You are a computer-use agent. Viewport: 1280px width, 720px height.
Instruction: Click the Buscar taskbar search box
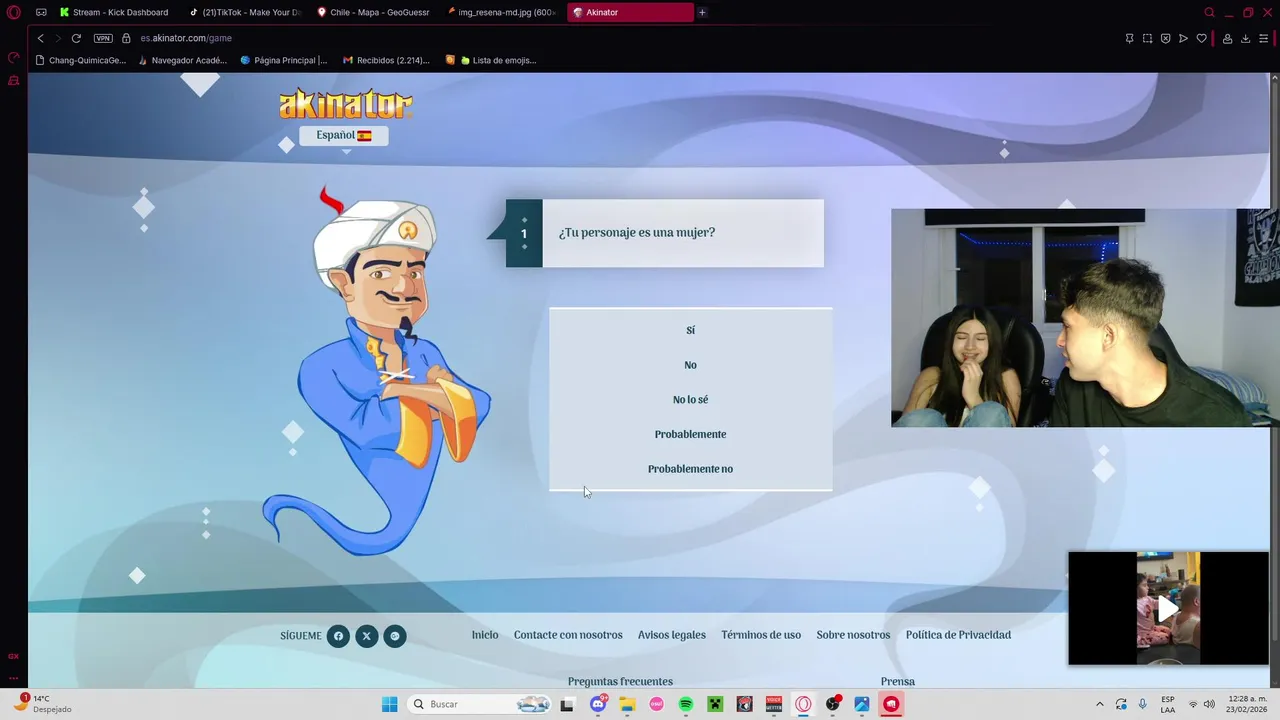[480, 704]
